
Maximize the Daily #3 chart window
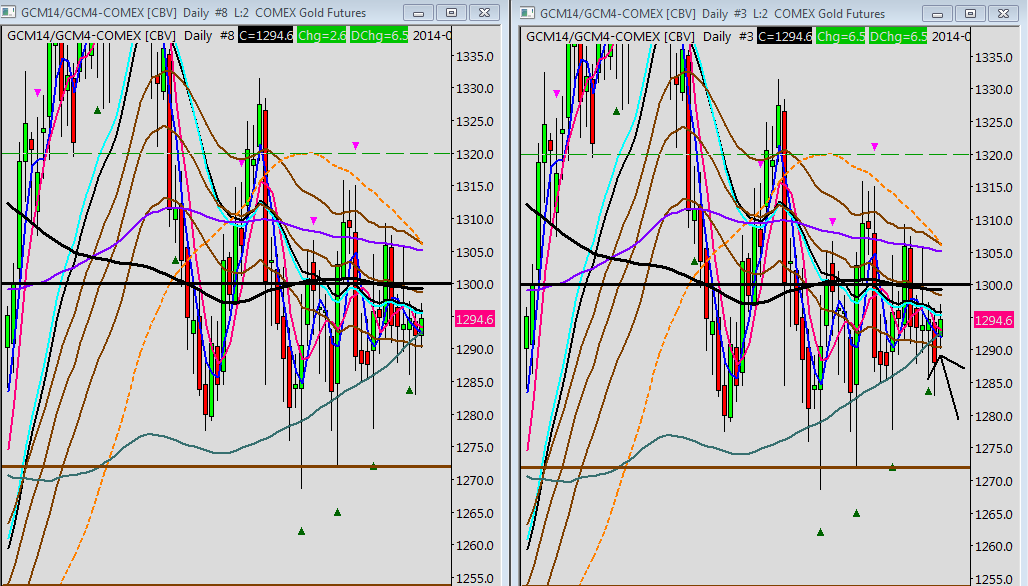970,13
